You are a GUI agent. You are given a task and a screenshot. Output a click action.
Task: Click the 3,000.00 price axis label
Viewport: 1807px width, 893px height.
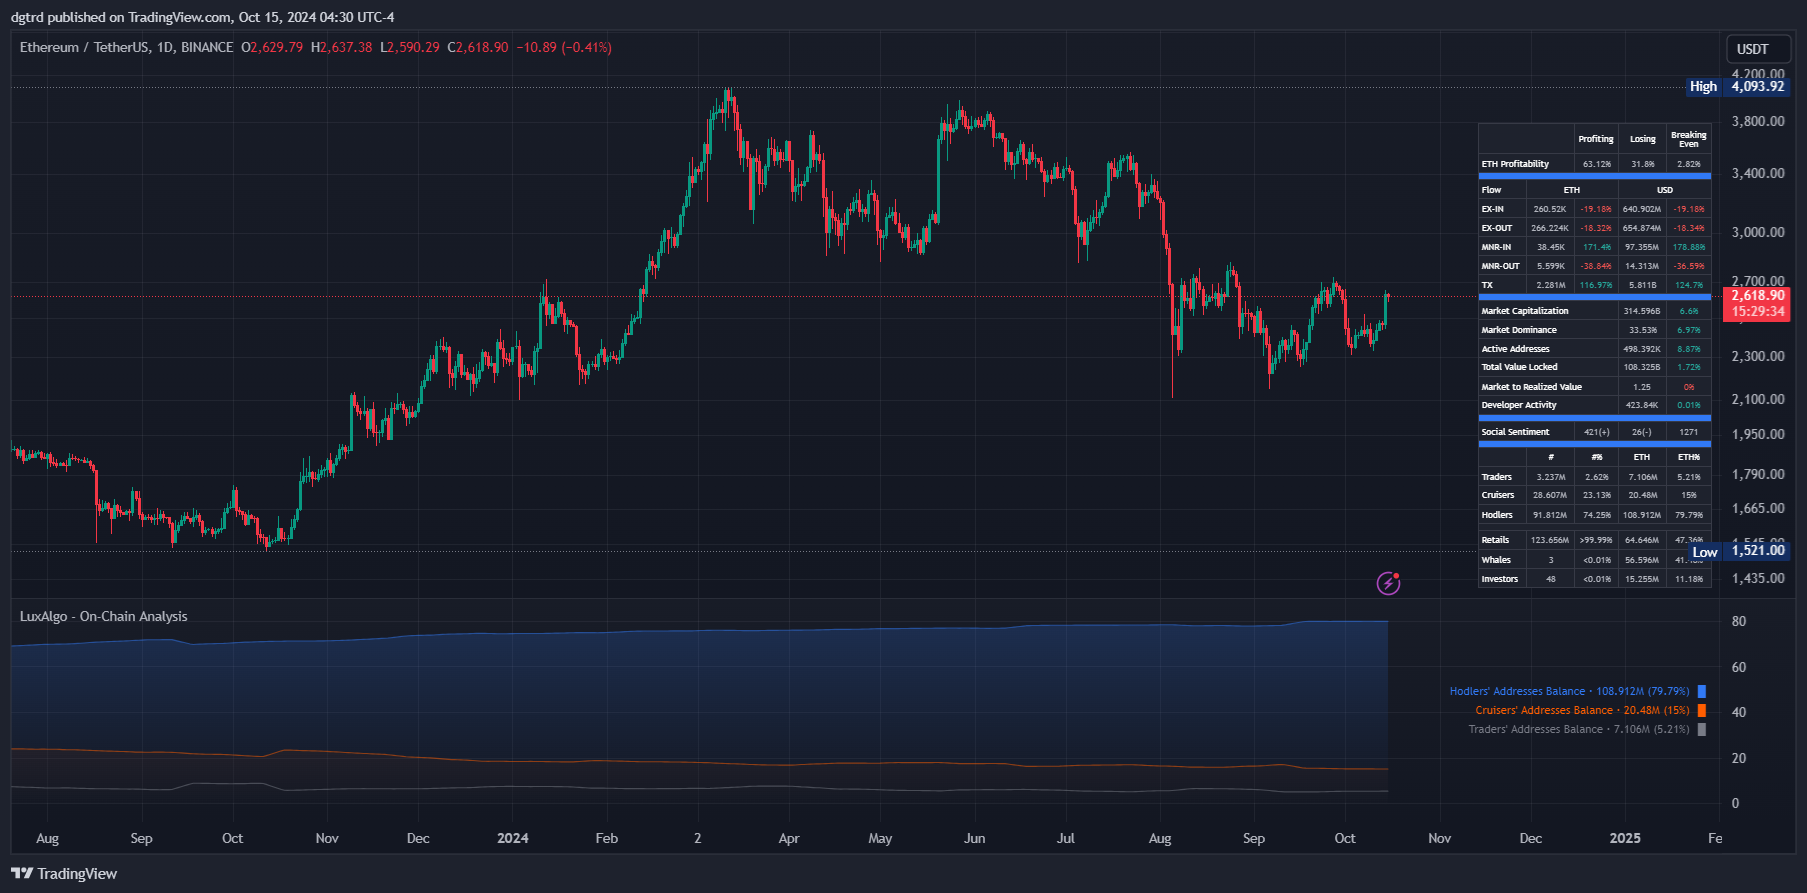(x=1758, y=232)
